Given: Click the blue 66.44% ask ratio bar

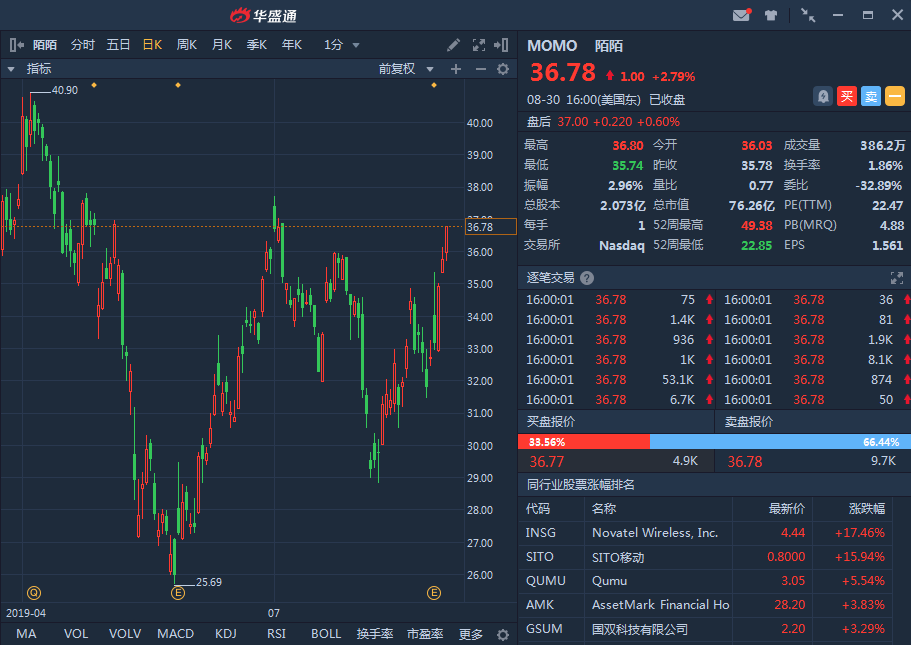Looking at the screenshot, I should click(x=780, y=442).
